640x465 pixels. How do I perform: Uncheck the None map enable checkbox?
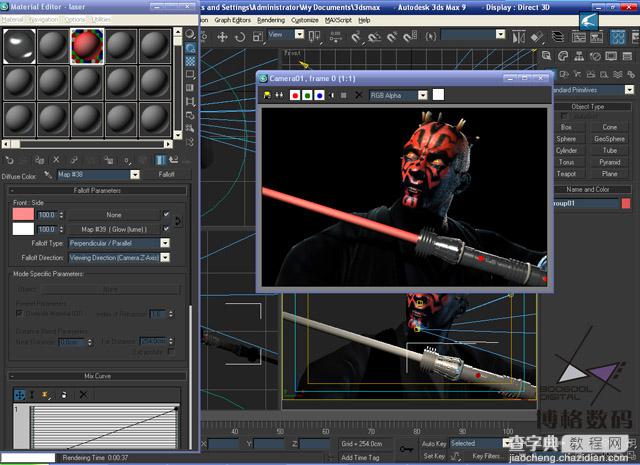coord(166,214)
